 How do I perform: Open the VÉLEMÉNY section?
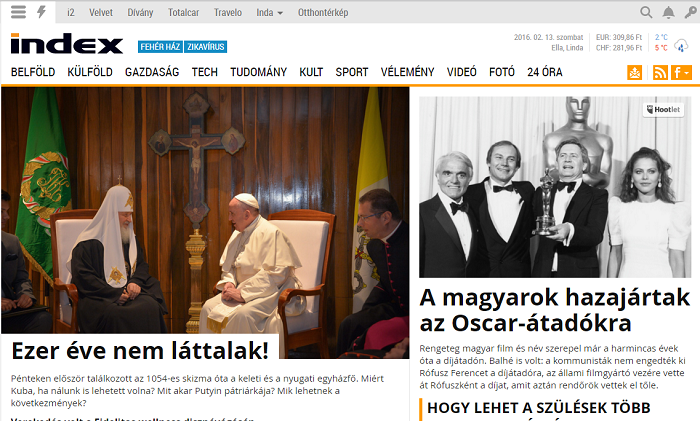point(407,72)
